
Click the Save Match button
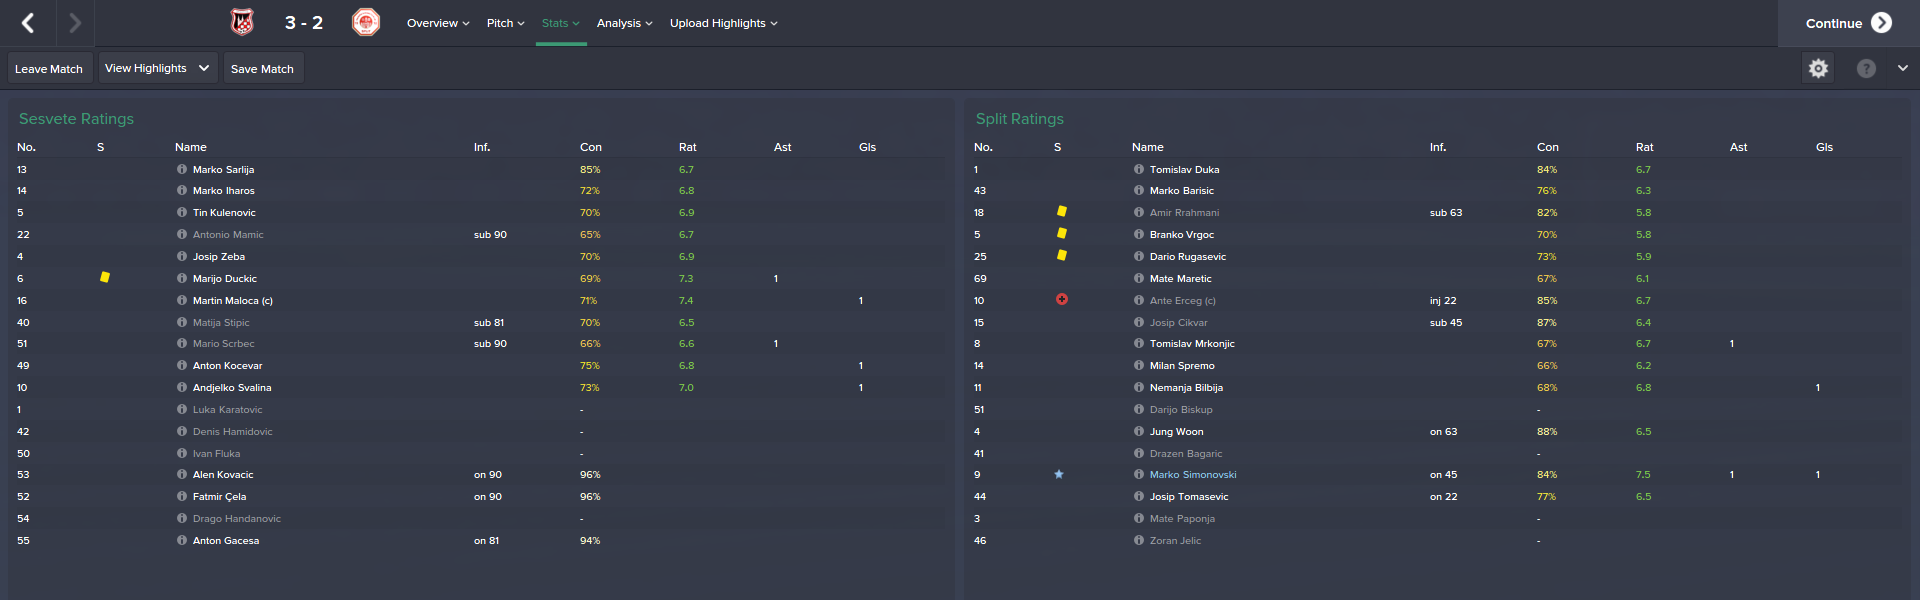262,69
